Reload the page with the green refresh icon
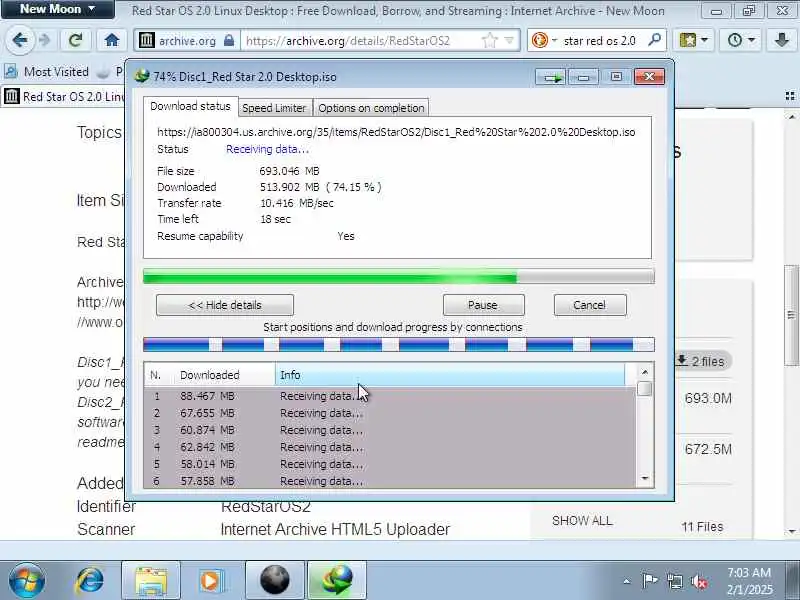Image resolution: width=800 pixels, height=600 pixels. pyautogui.click(x=76, y=40)
